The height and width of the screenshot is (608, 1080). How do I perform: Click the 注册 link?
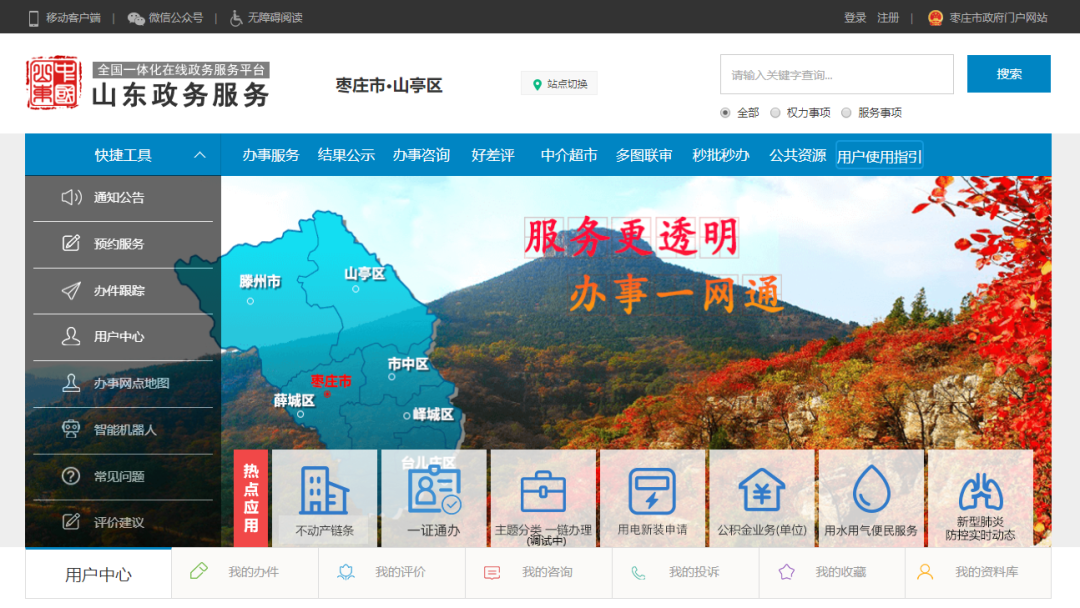click(888, 18)
